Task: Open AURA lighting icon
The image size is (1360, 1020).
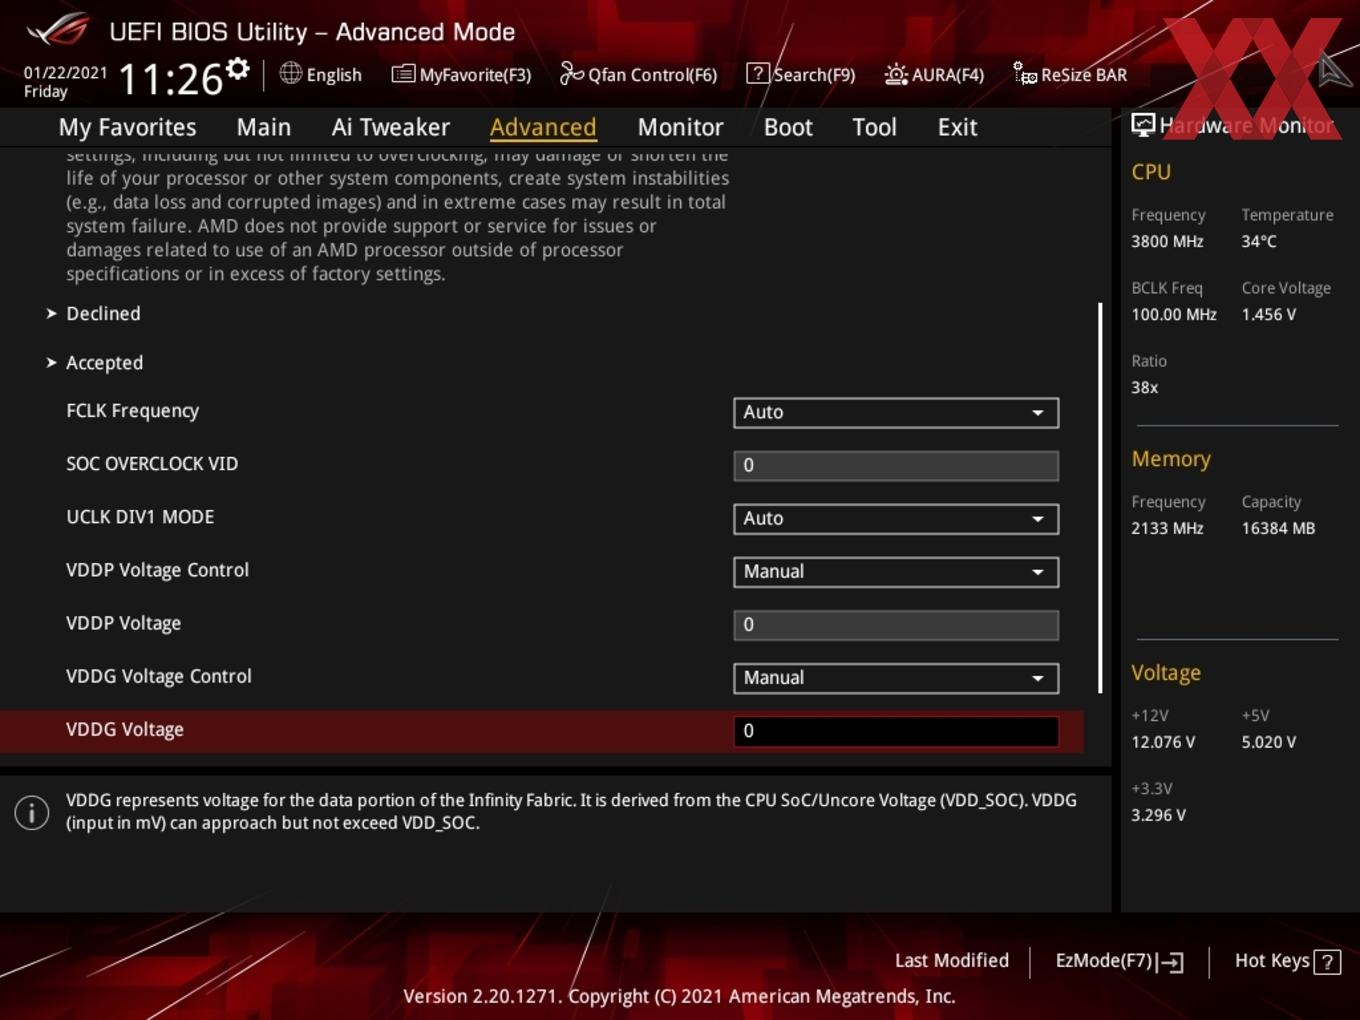Action: click(896, 74)
